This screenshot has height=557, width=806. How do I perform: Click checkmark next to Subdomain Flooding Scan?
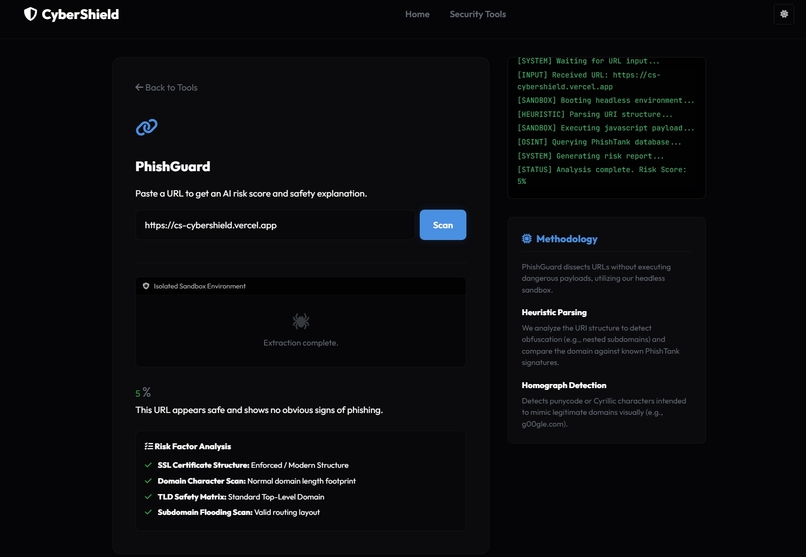(x=148, y=512)
